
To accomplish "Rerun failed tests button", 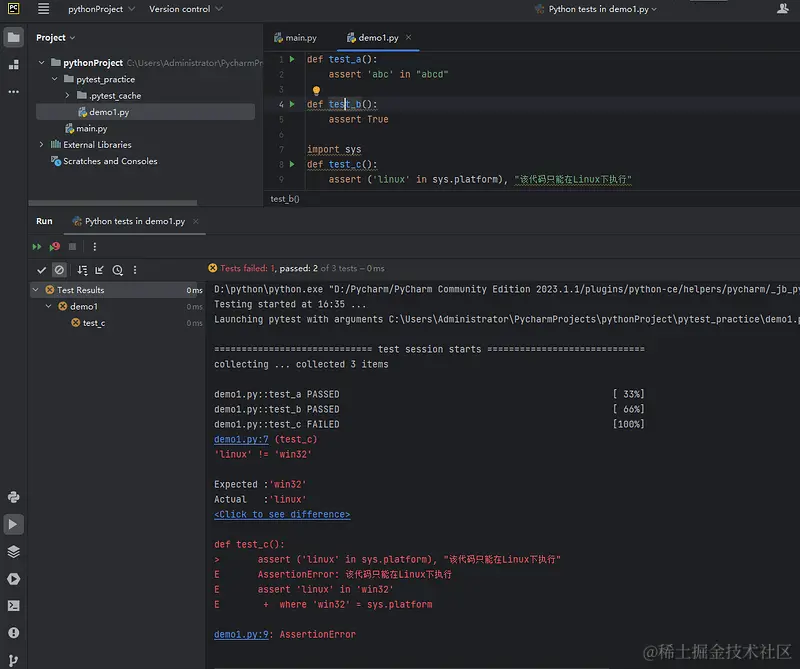I will pos(55,247).
